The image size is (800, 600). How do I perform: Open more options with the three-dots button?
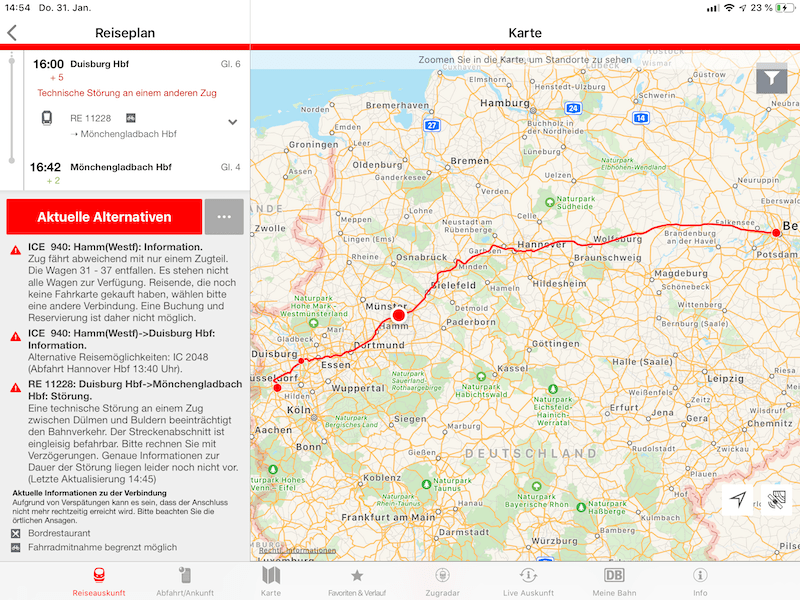(224, 217)
